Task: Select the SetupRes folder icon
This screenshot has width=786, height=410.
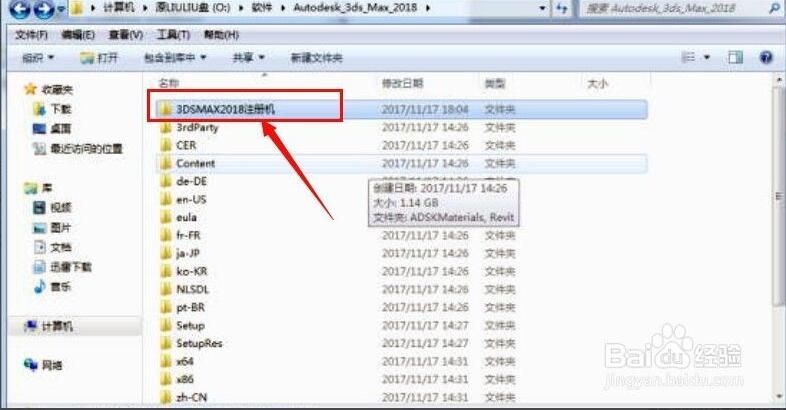Action: coord(166,343)
